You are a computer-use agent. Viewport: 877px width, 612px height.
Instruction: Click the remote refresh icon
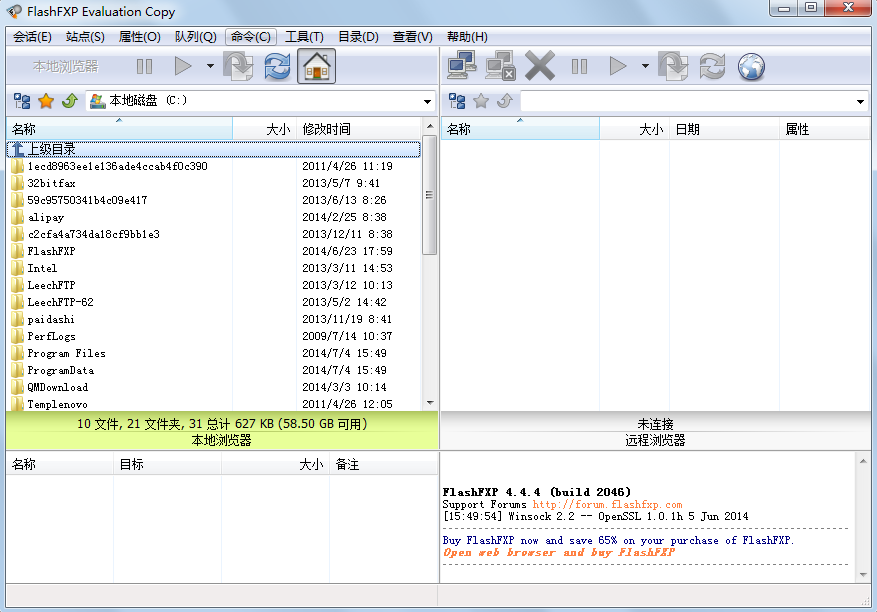(x=712, y=67)
